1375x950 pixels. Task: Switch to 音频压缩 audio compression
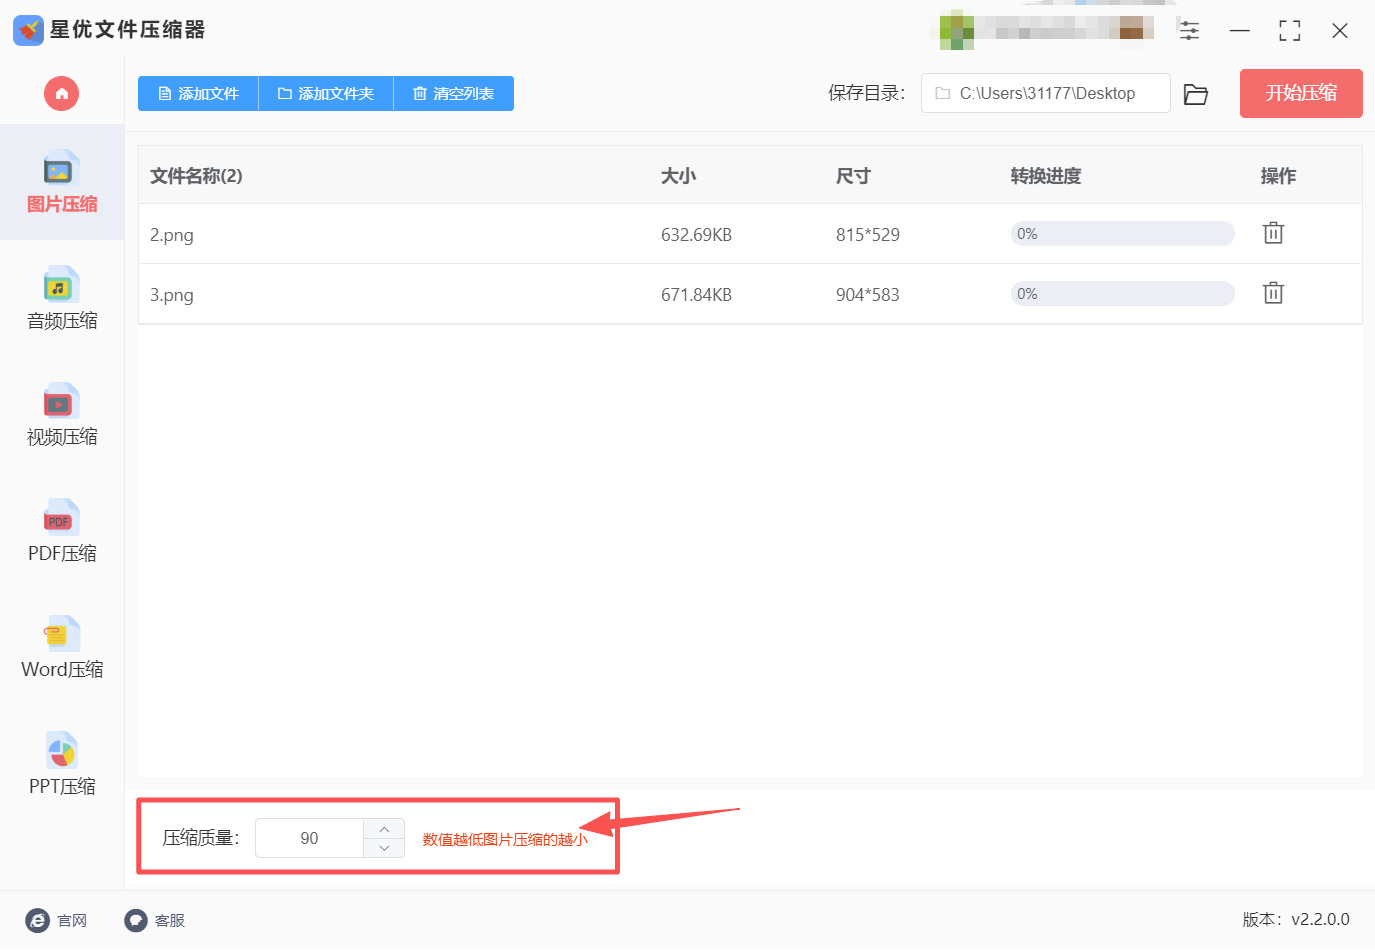pyautogui.click(x=62, y=298)
